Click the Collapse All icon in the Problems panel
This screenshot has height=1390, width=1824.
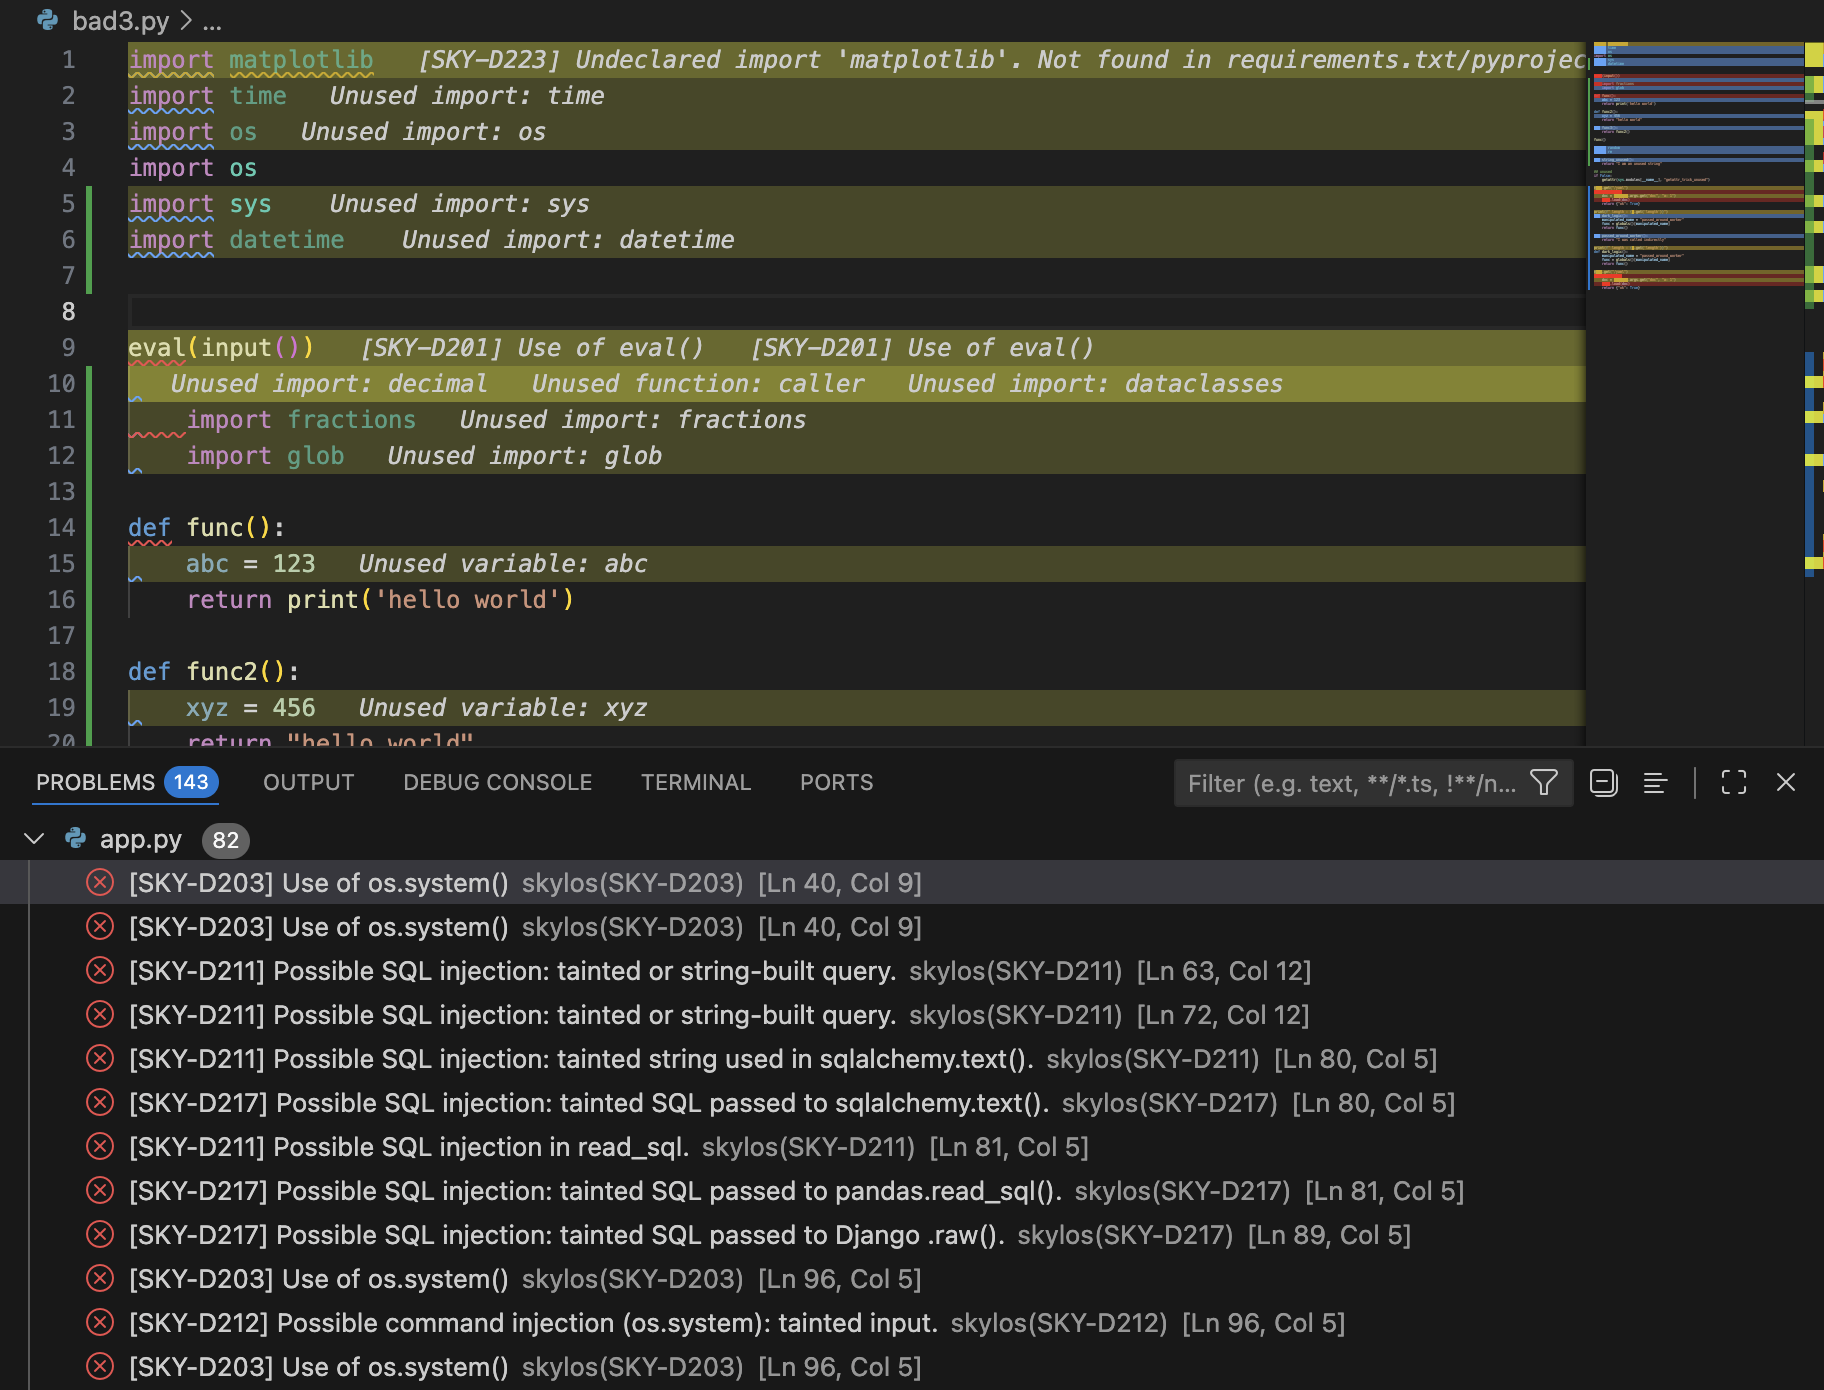click(1604, 783)
